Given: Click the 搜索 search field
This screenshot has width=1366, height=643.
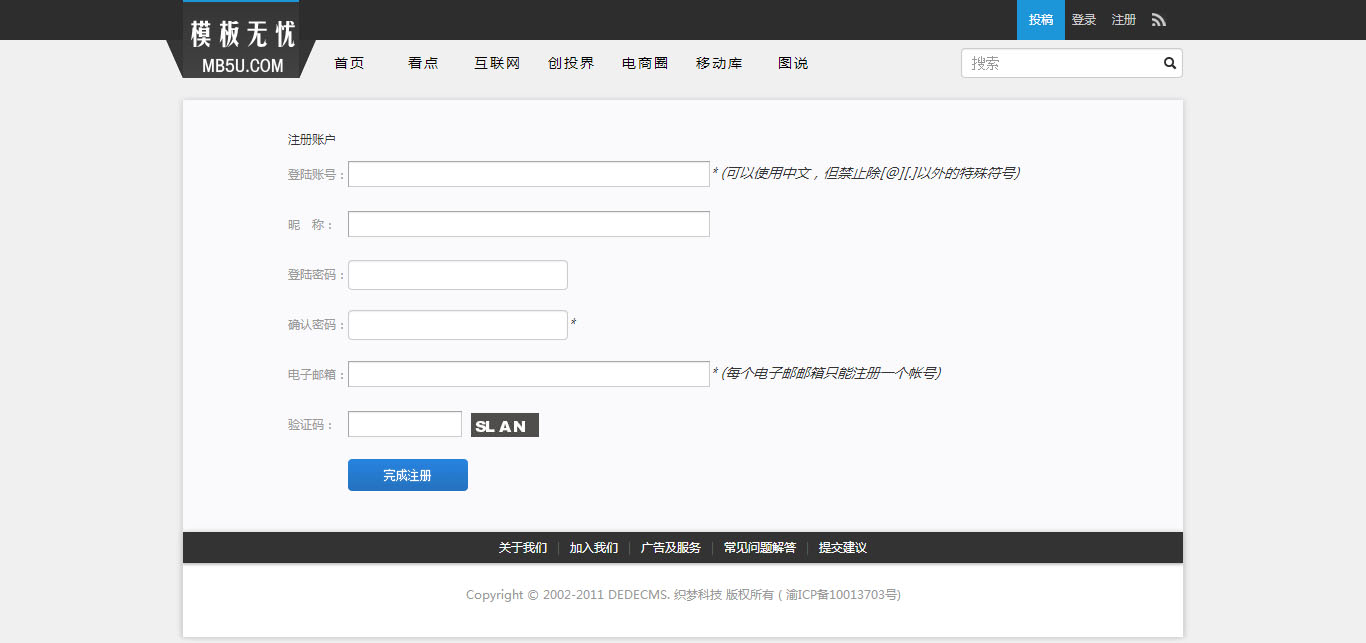Looking at the screenshot, I should click(1060, 63).
